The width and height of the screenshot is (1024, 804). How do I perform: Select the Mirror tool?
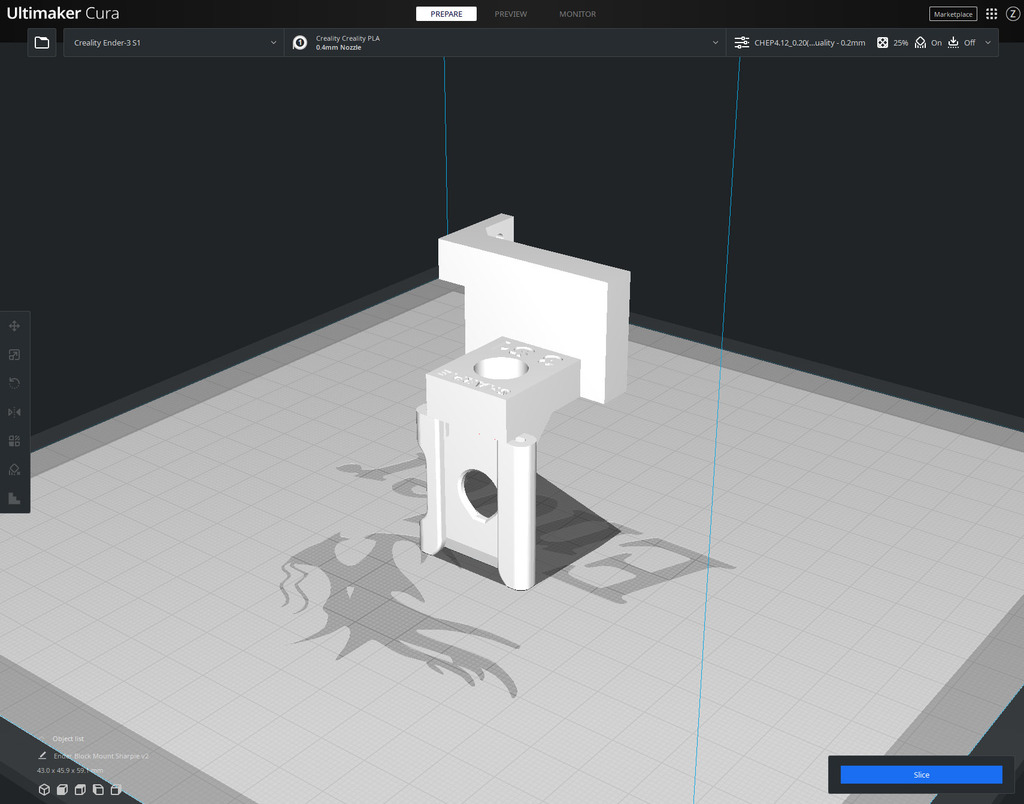[x=14, y=411]
